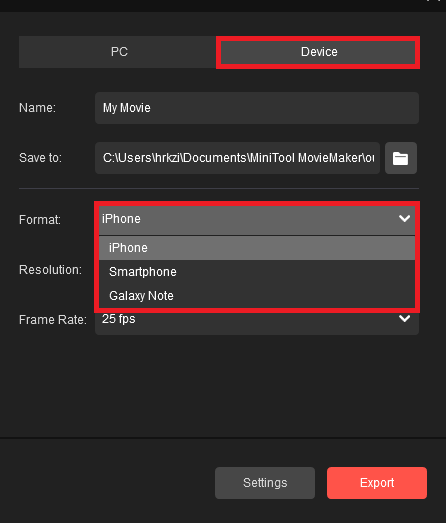This screenshot has height=523, width=446.
Task: Start export with the red Export button
Action: (x=377, y=483)
